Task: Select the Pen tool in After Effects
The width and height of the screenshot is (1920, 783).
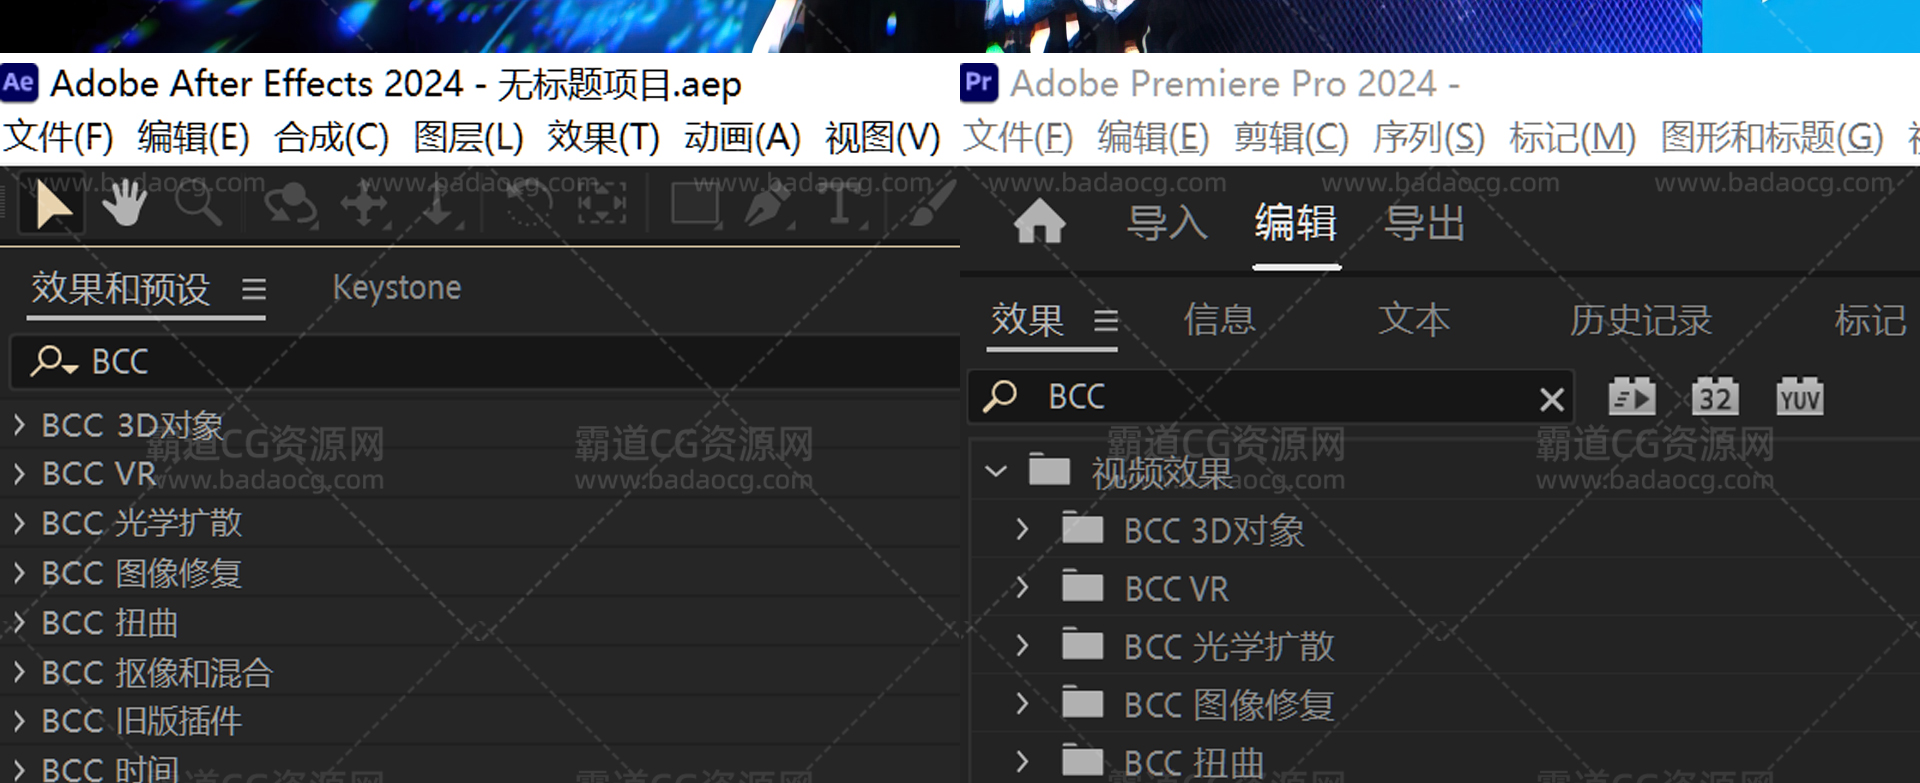Action: tap(767, 206)
